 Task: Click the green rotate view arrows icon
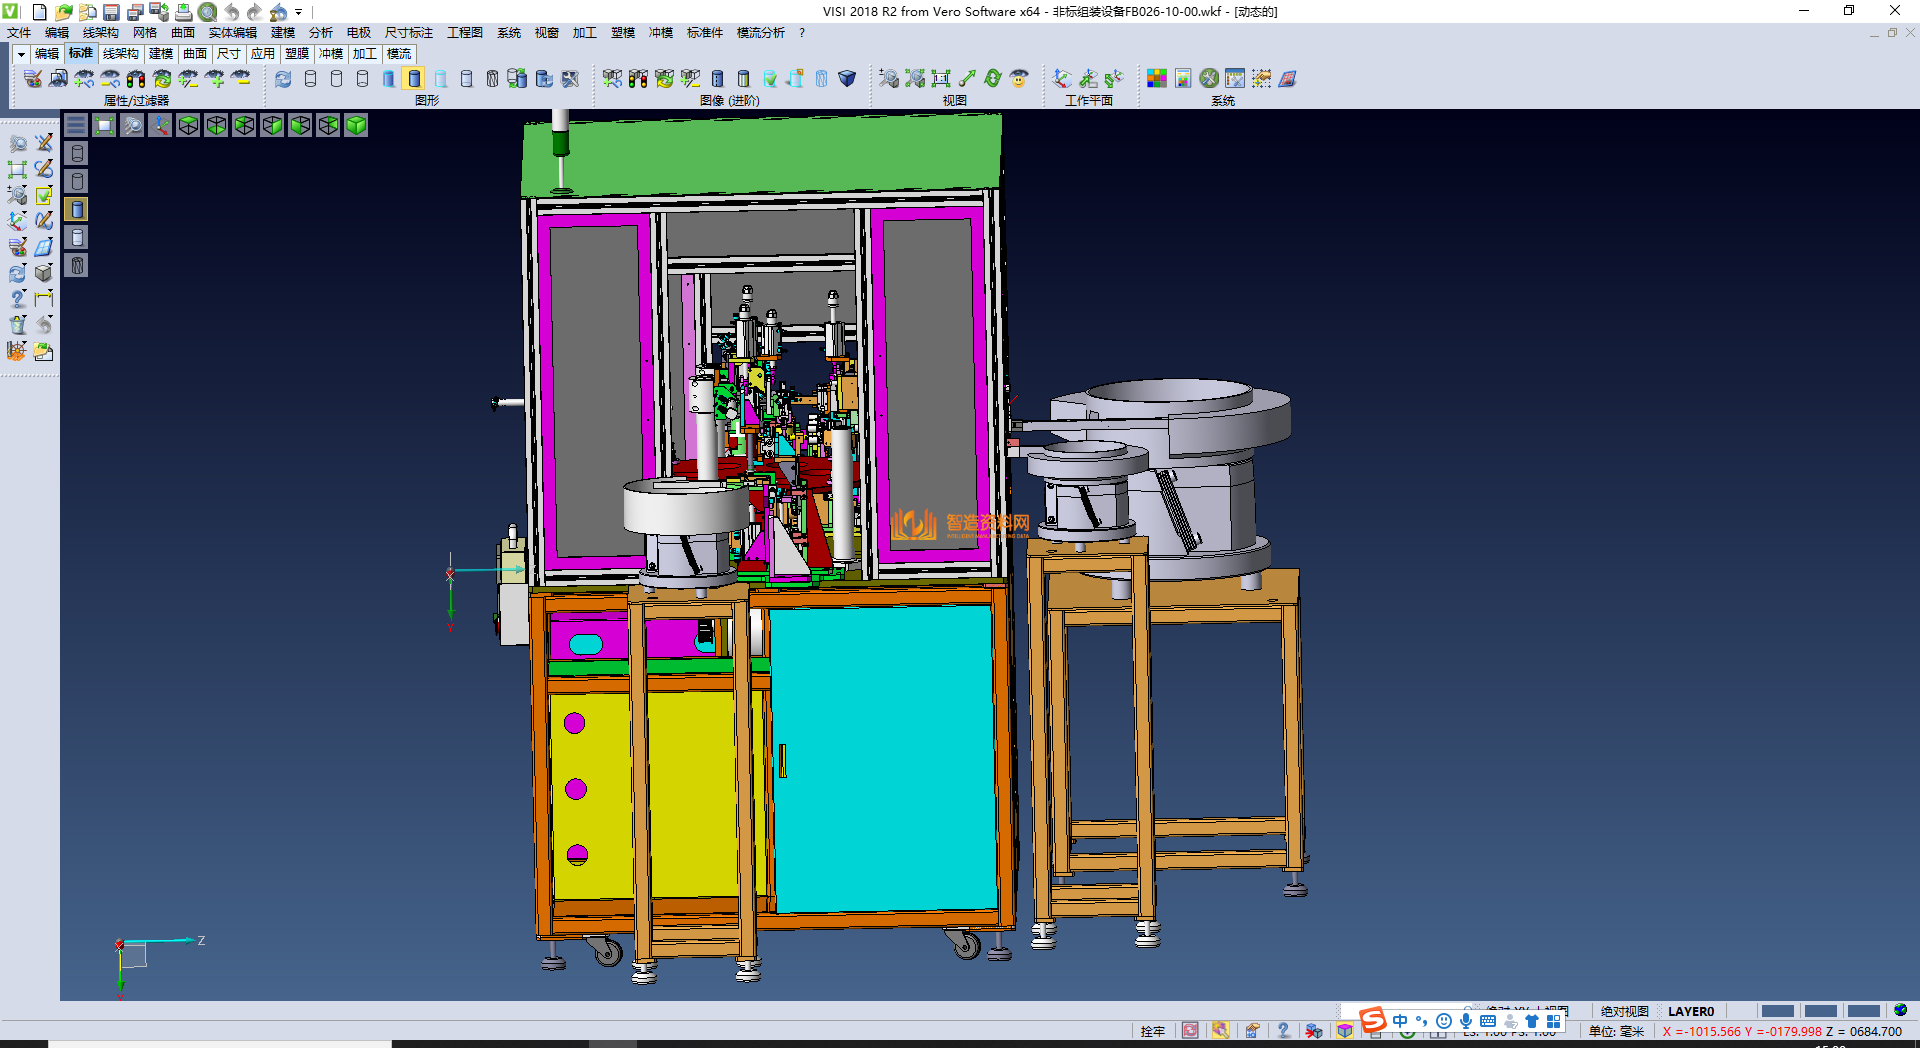coord(992,78)
